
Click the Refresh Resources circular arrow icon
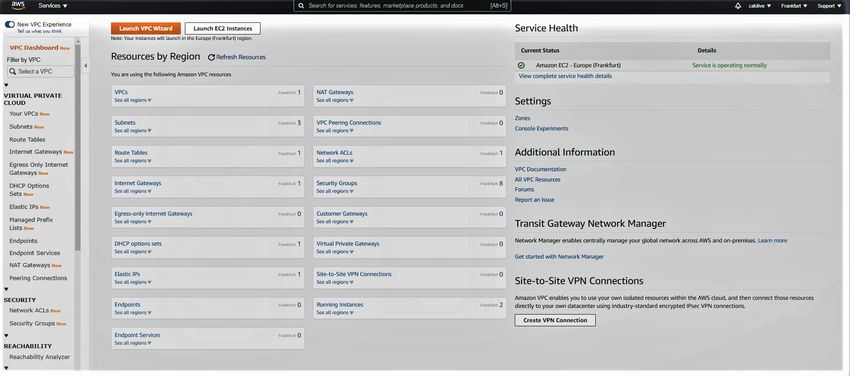click(x=211, y=57)
